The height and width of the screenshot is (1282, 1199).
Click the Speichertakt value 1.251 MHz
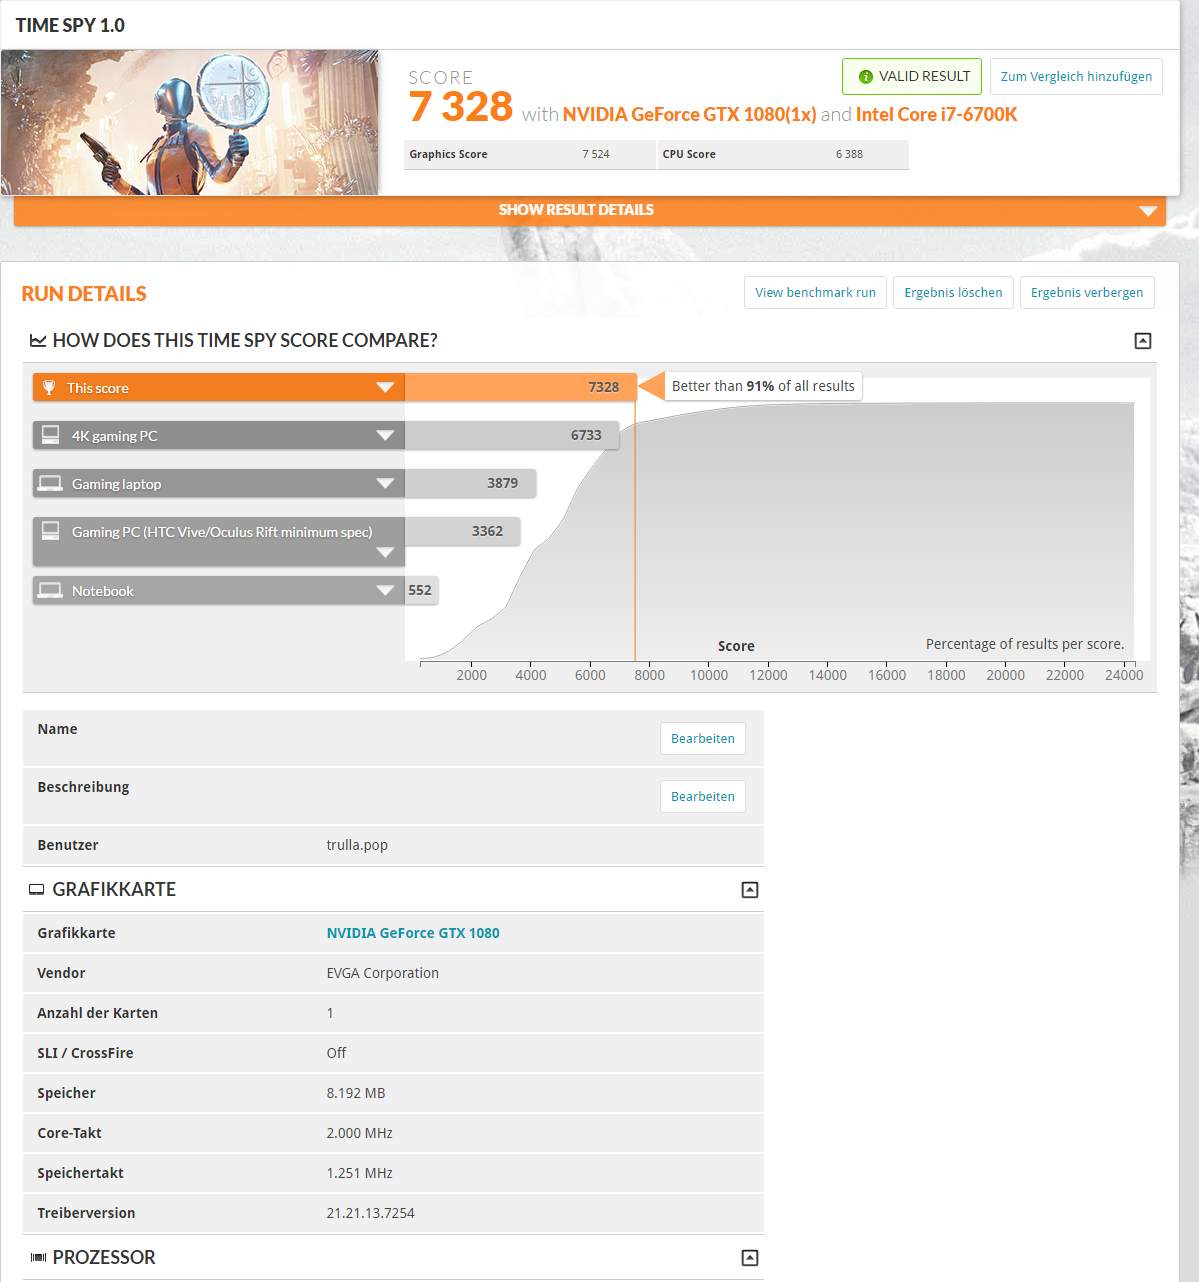(359, 1173)
